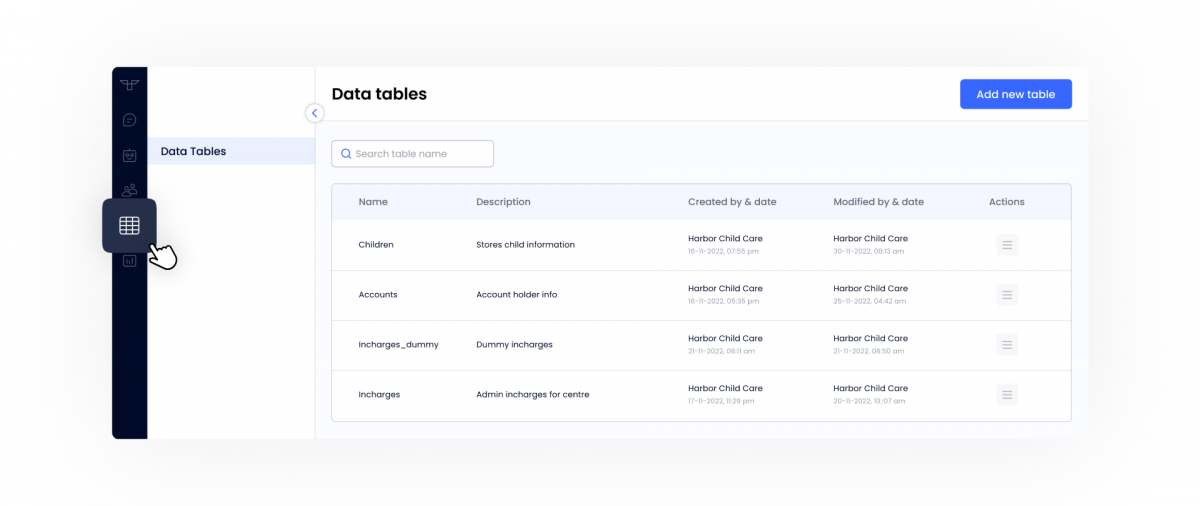The width and height of the screenshot is (1200, 506).
Task: Open the Accounts table row
Action: [378, 295]
